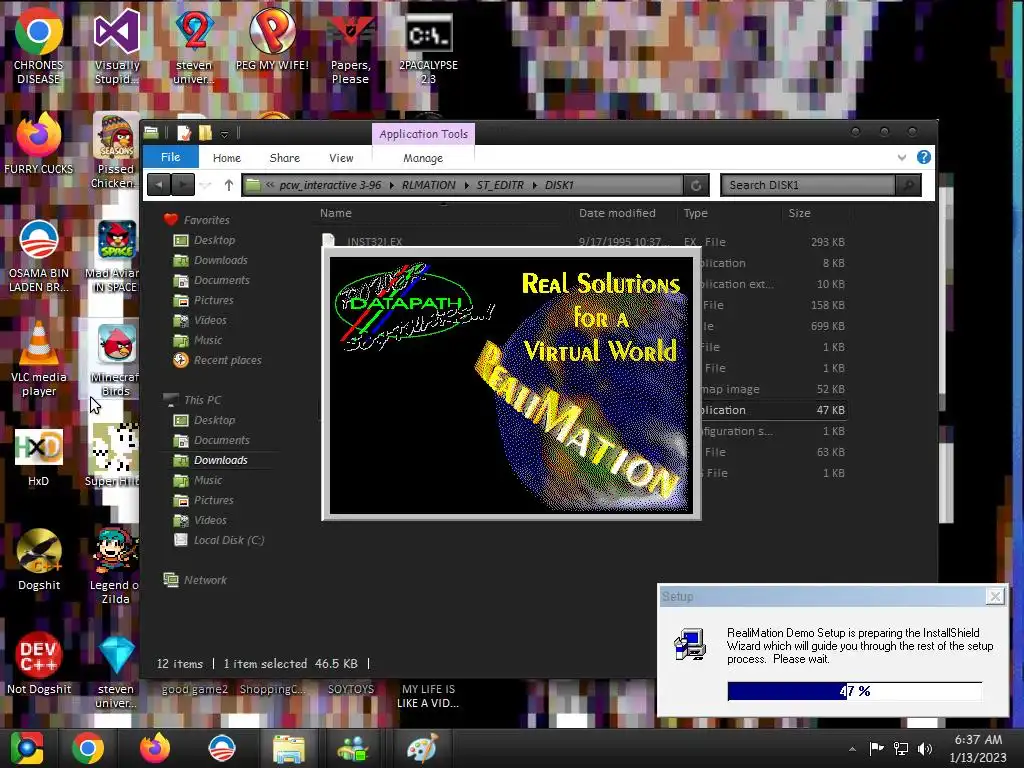Open the recent locations dropdown in Explorer
Viewport: 1024px width, 768px height.
pyautogui.click(x=206, y=185)
